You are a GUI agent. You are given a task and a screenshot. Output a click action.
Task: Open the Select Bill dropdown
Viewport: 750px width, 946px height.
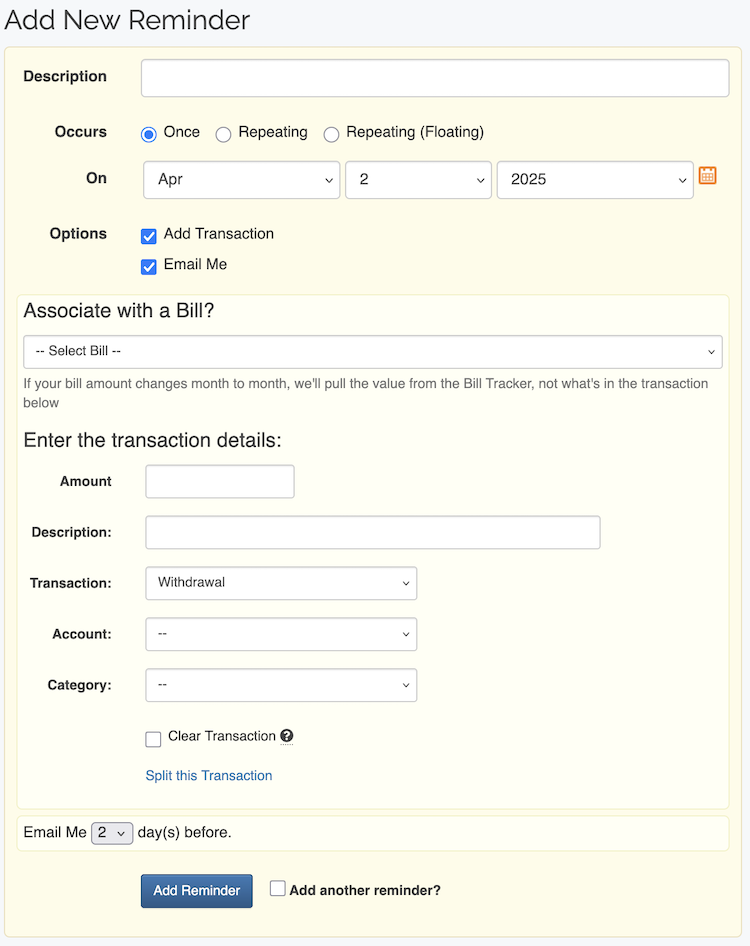click(x=372, y=351)
